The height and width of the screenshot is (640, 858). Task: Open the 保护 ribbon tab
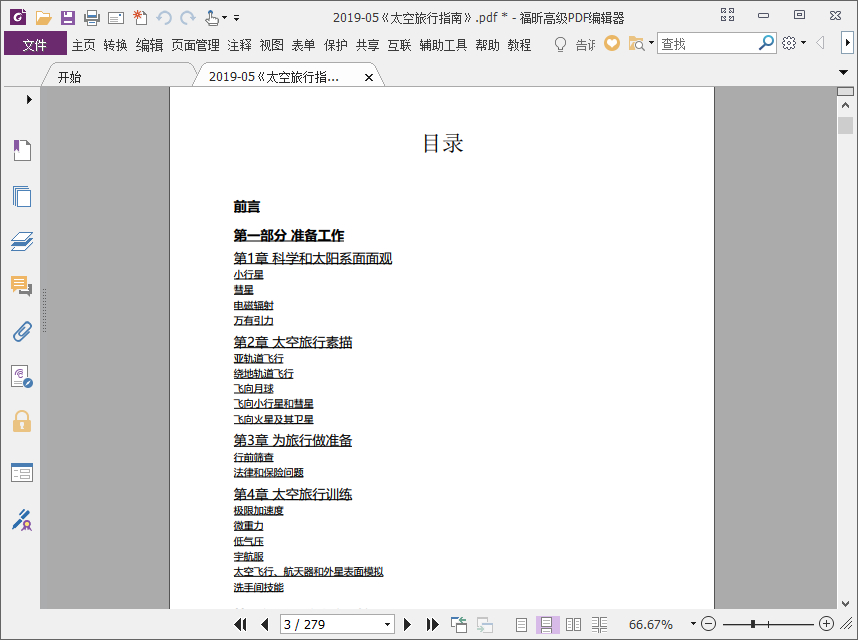point(335,45)
